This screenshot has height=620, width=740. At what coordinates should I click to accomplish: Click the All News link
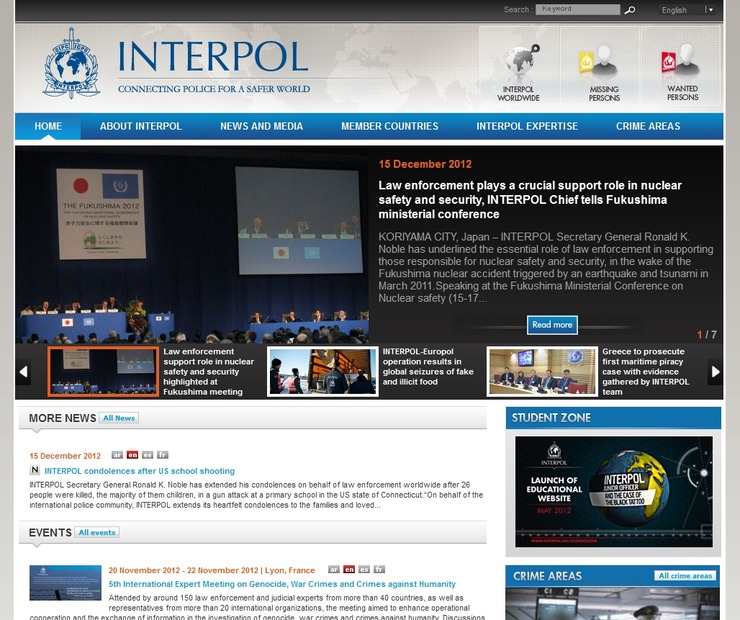[x=119, y=418]
